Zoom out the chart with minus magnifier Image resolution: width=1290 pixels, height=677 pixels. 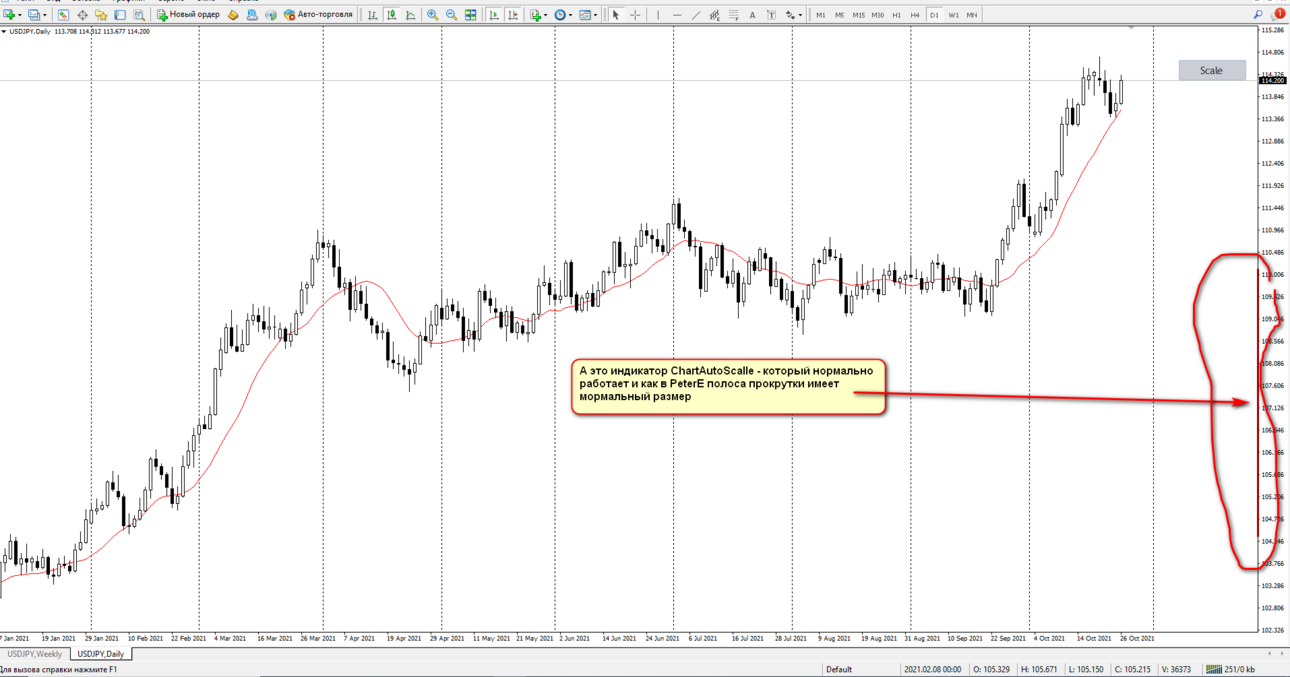pyautogui.click(x=451, y=15)
